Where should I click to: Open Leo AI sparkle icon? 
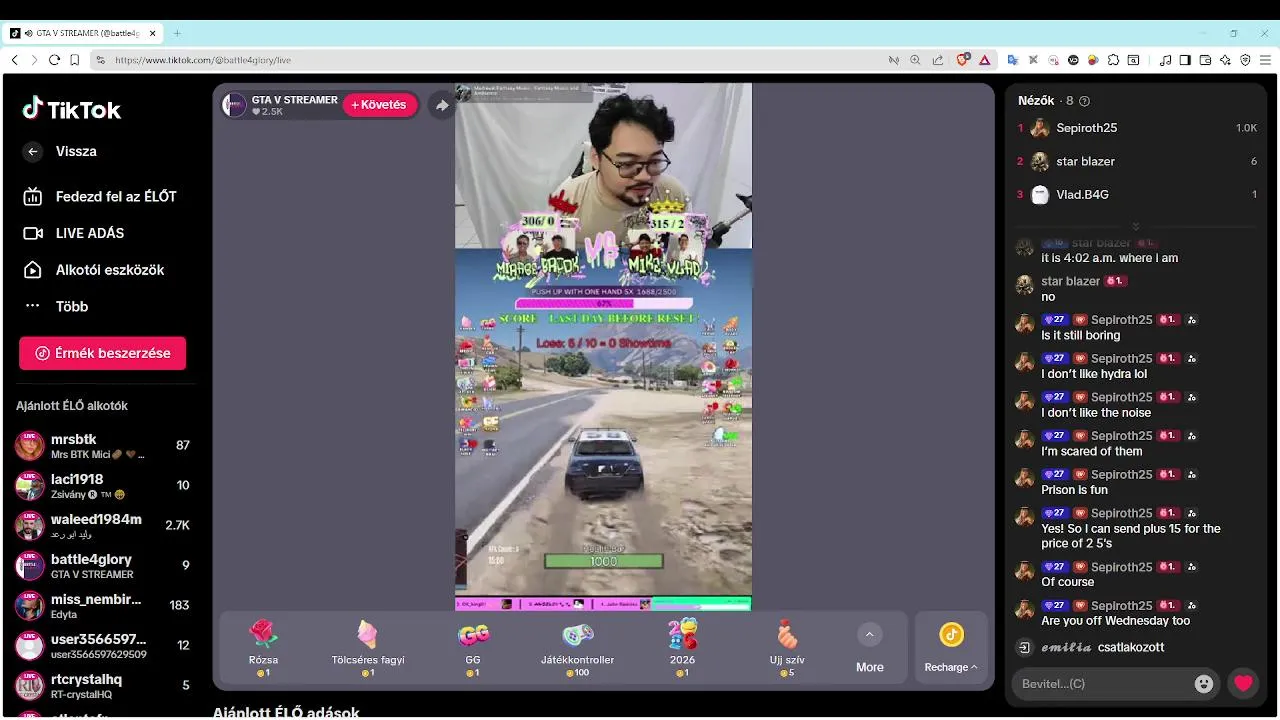pos(1225,60)
